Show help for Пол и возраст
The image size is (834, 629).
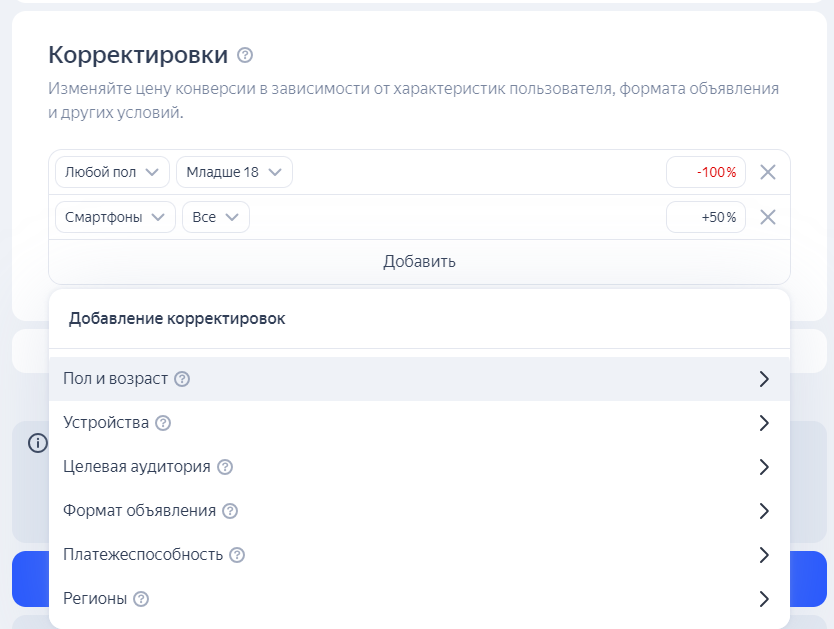click(182, 379)
